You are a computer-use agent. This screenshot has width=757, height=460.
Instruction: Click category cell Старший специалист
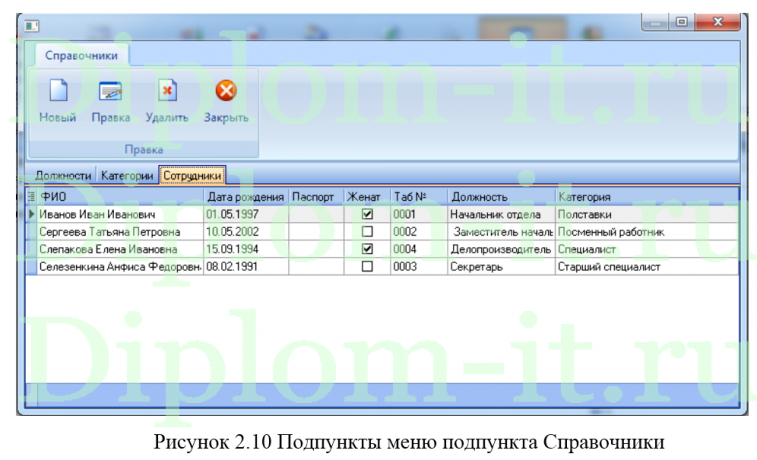[647, 266]
